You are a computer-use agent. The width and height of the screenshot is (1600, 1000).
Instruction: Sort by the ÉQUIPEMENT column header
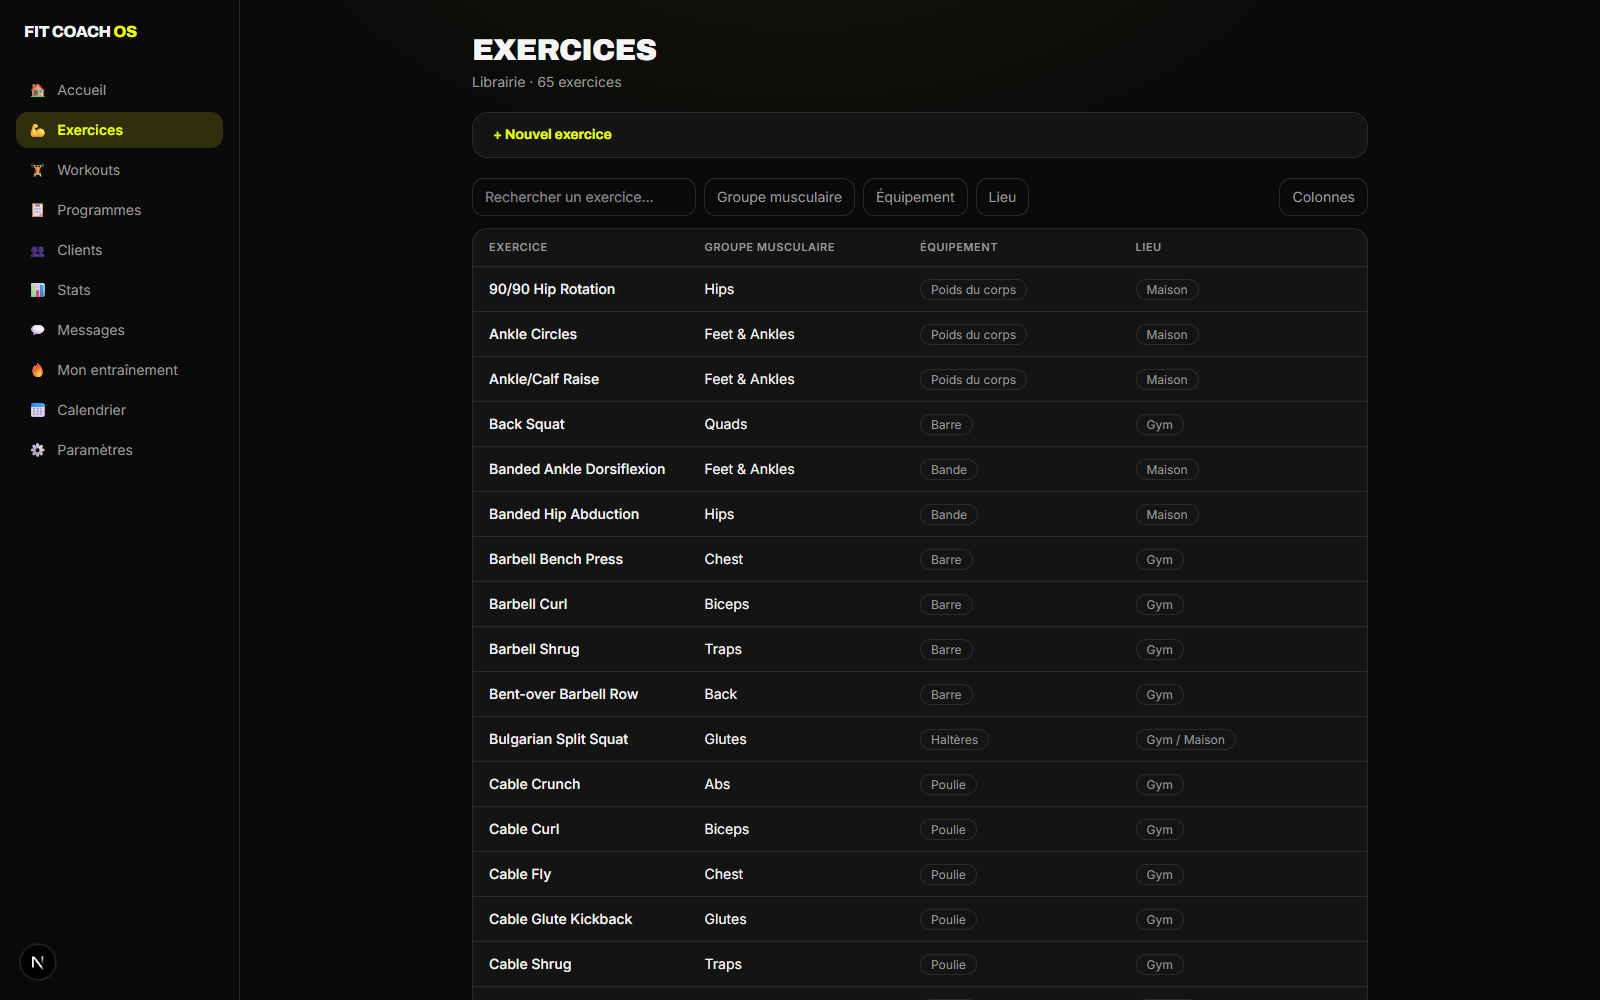958,247
